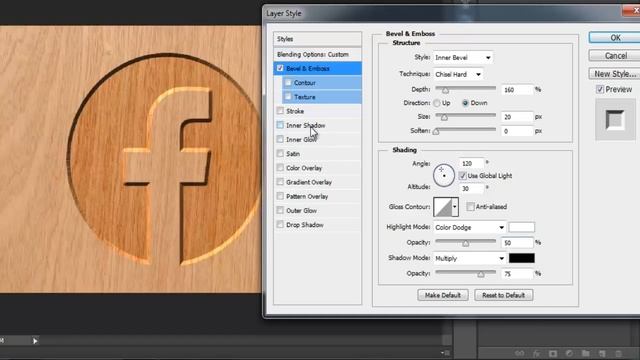Select the Satin effect label
This screenshot has width=640, height=360.
tap(293, 154)
